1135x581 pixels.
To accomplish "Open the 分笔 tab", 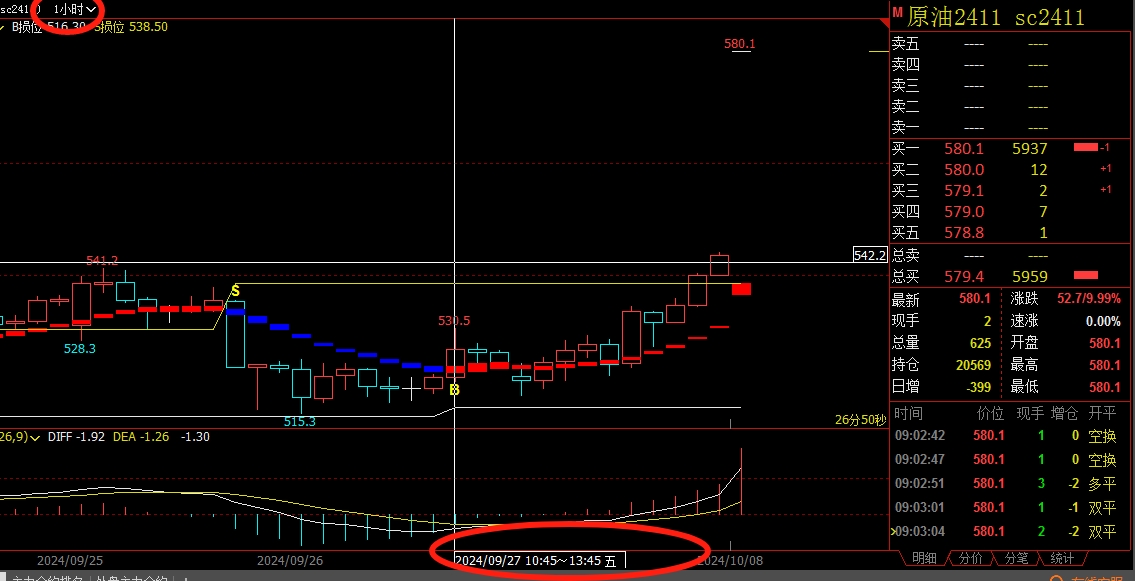I will click(x=1016, y=558).
